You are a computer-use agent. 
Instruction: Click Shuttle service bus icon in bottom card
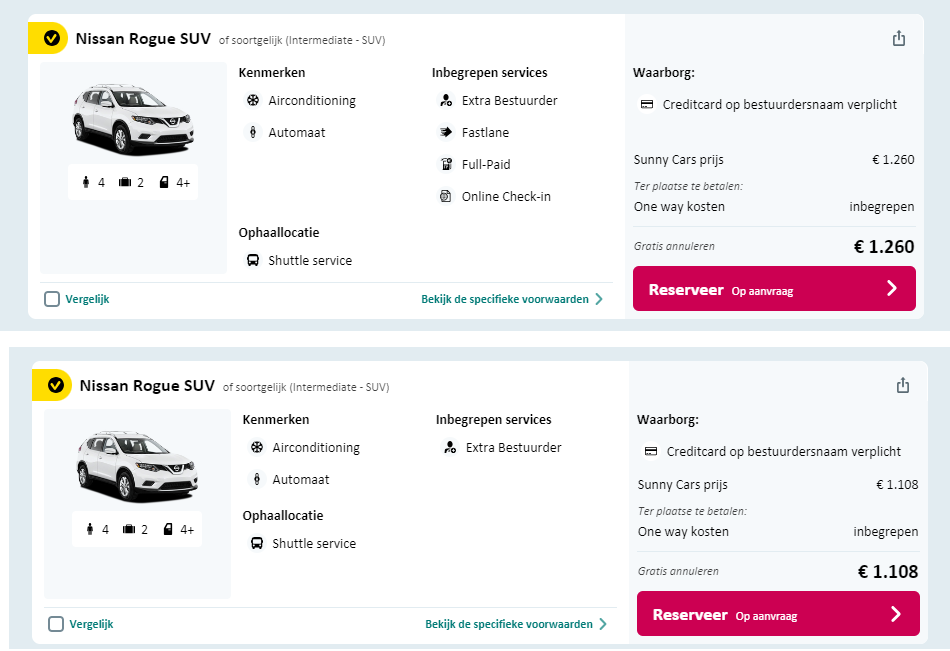pyautogui.click(x=256, y=544)
